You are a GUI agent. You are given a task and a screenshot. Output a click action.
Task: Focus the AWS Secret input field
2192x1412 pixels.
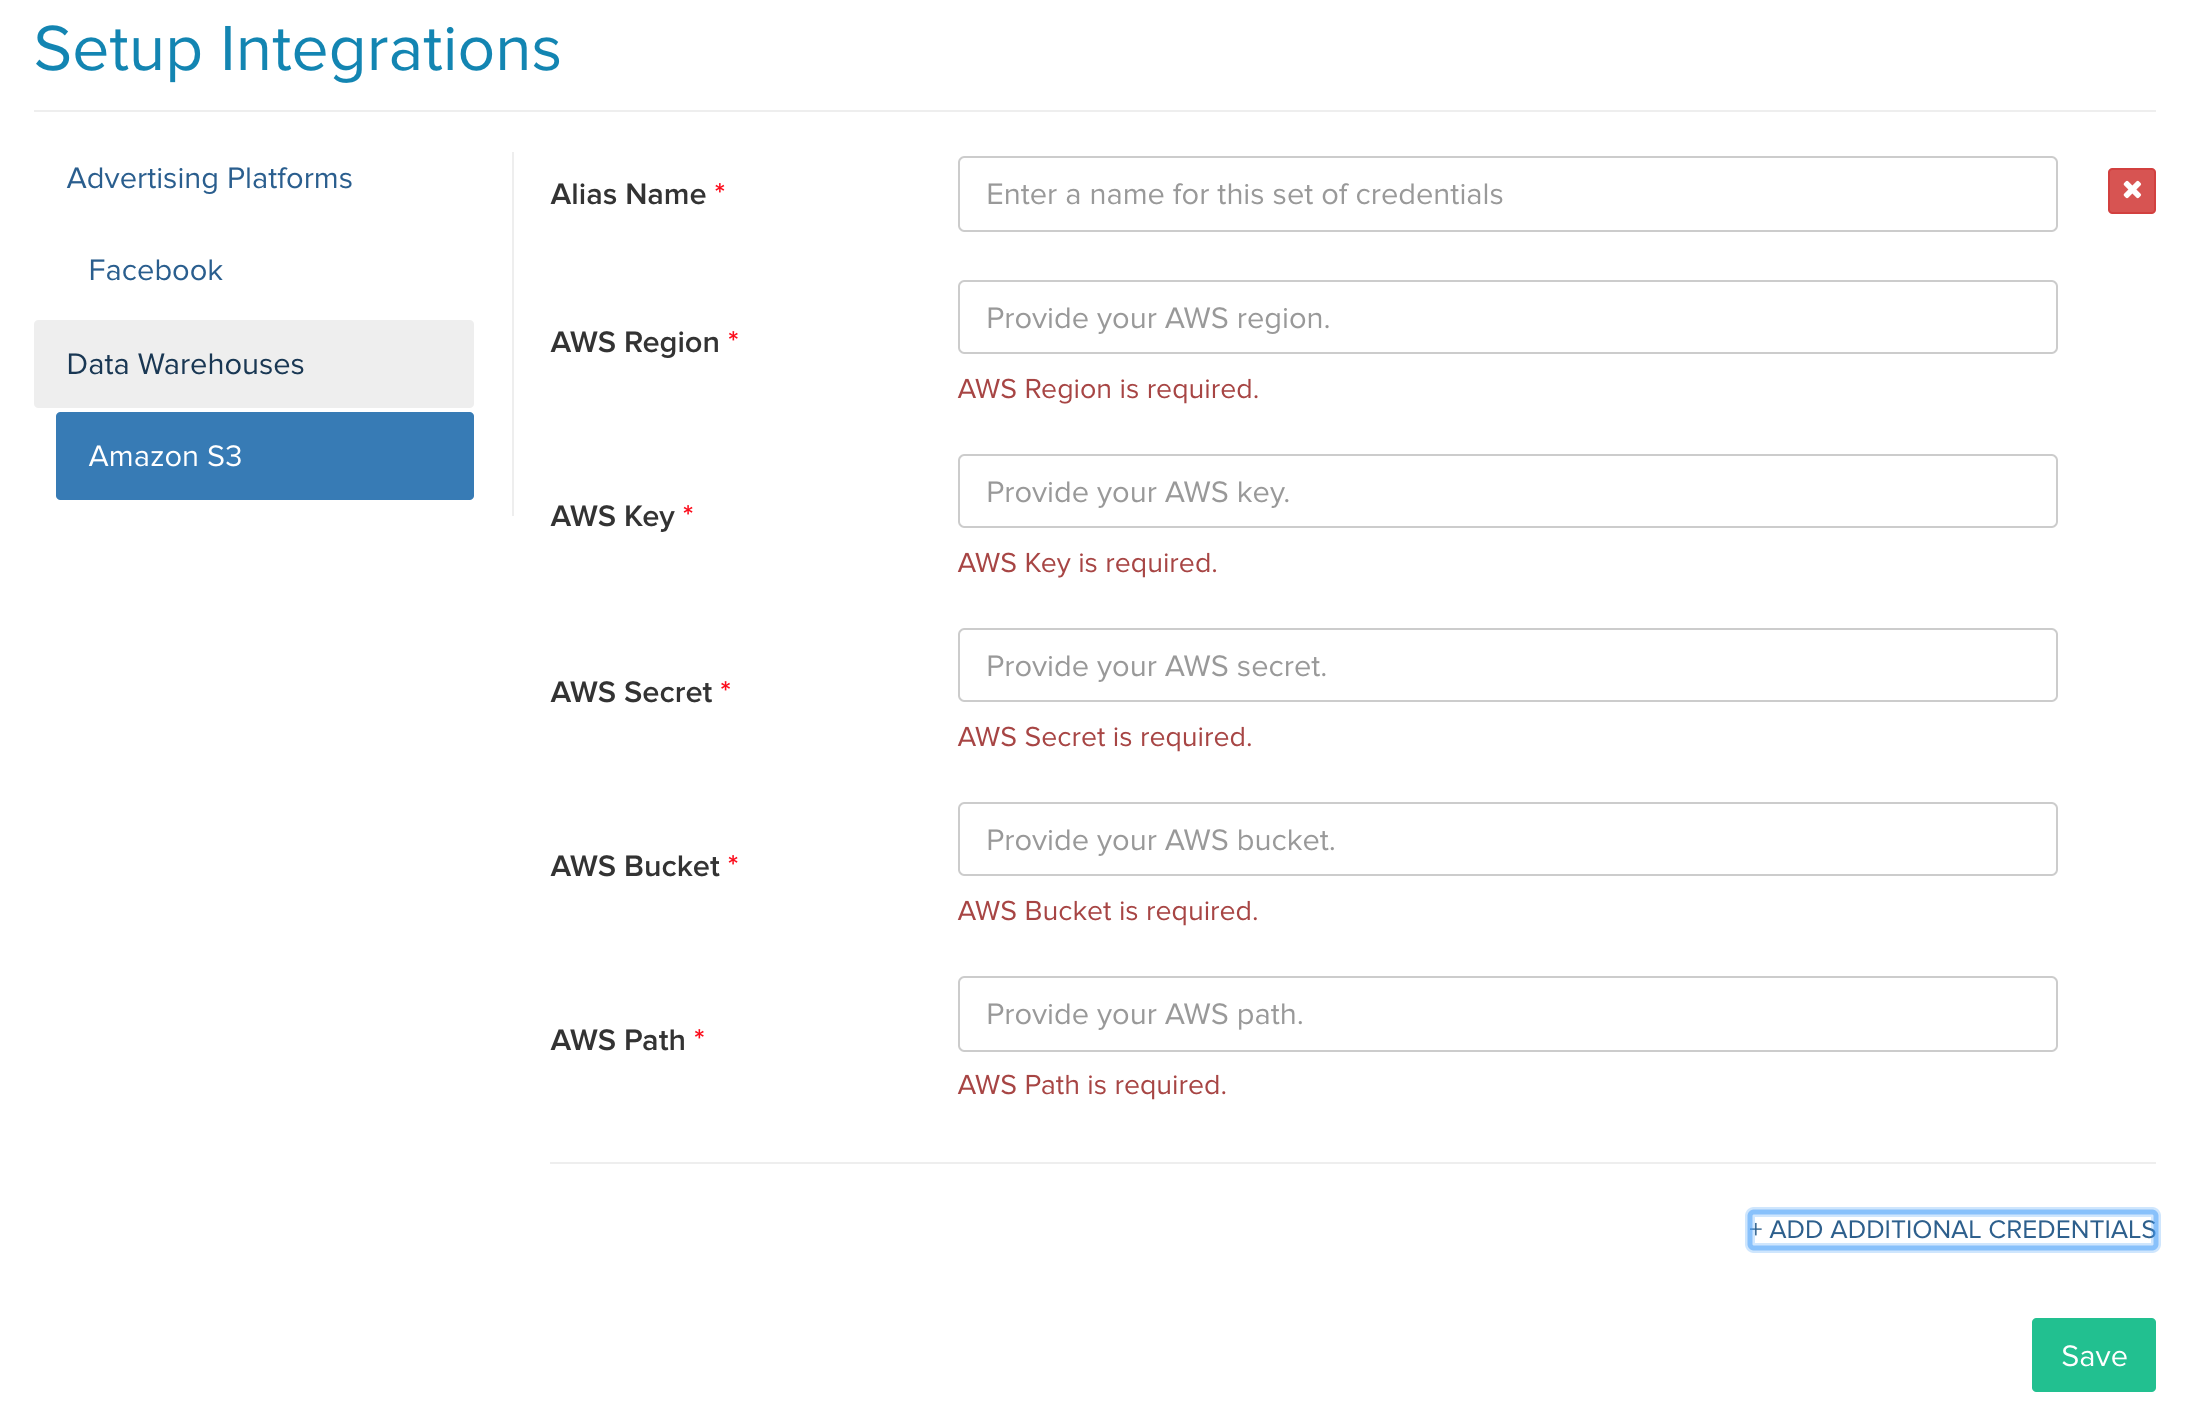coord(1507,665)
